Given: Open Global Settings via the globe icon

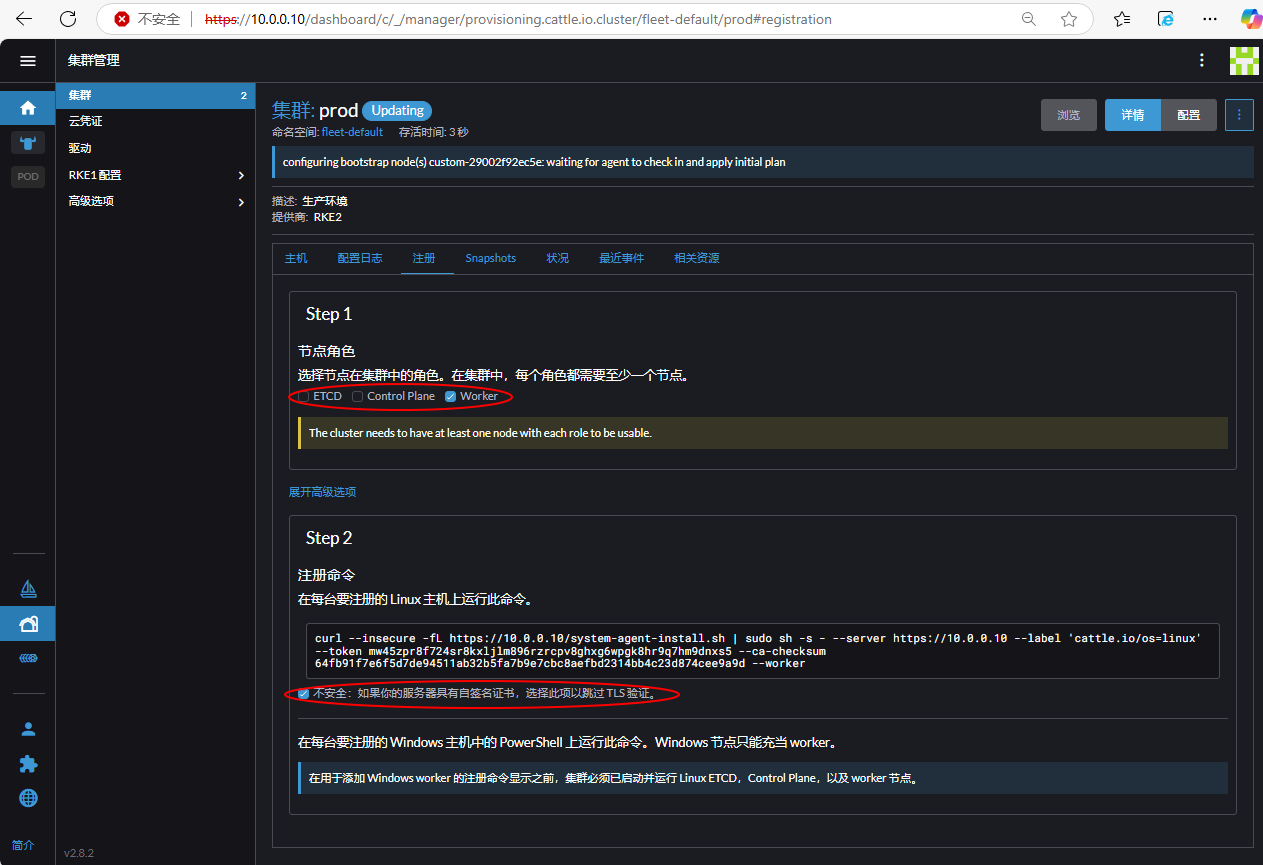Looking at the screenshot, I should click(28, 798).
